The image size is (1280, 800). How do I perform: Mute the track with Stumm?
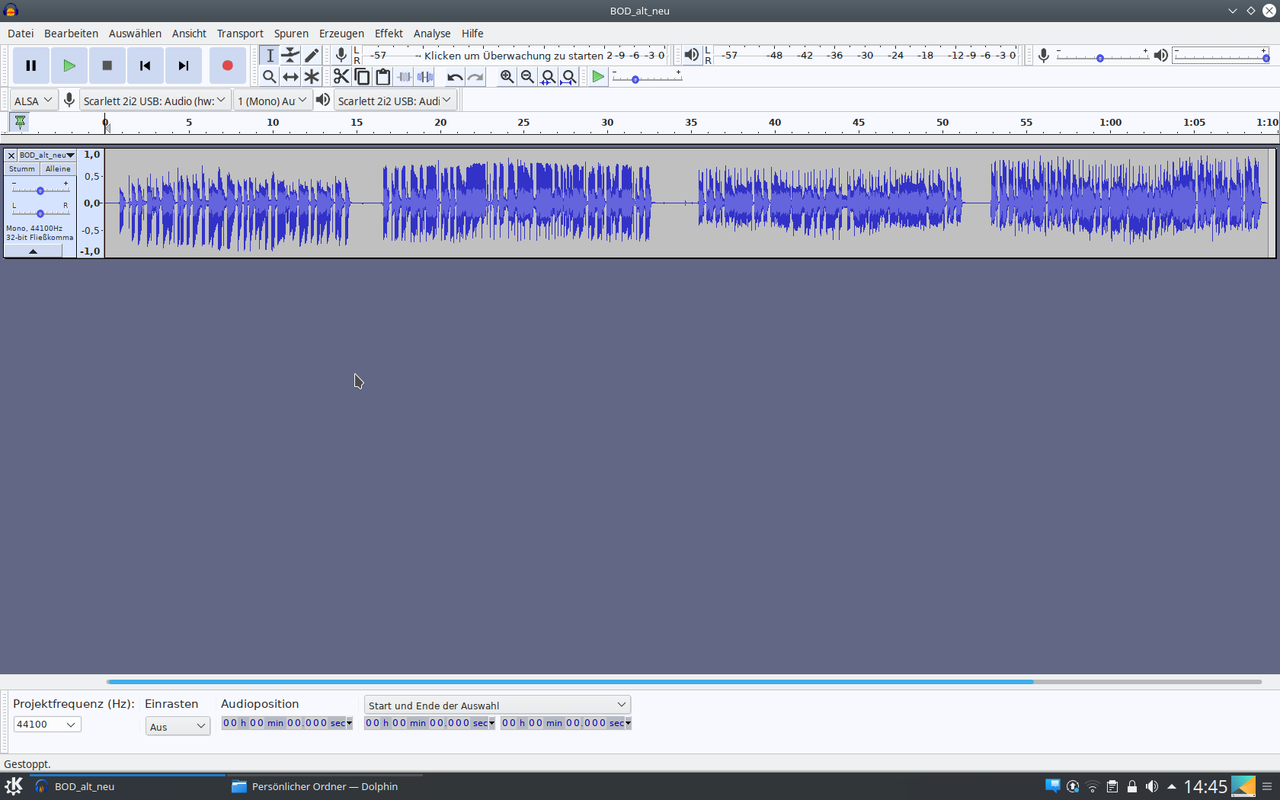(22, 169)
